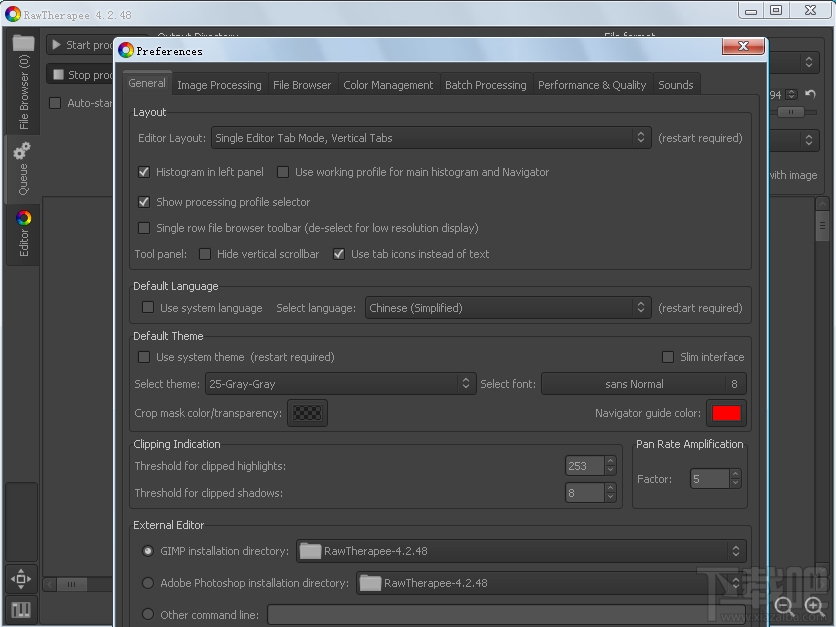Click the zoom out magnifier icon
This screenshot has width=836, height=627.
click(x=784, y=606)
